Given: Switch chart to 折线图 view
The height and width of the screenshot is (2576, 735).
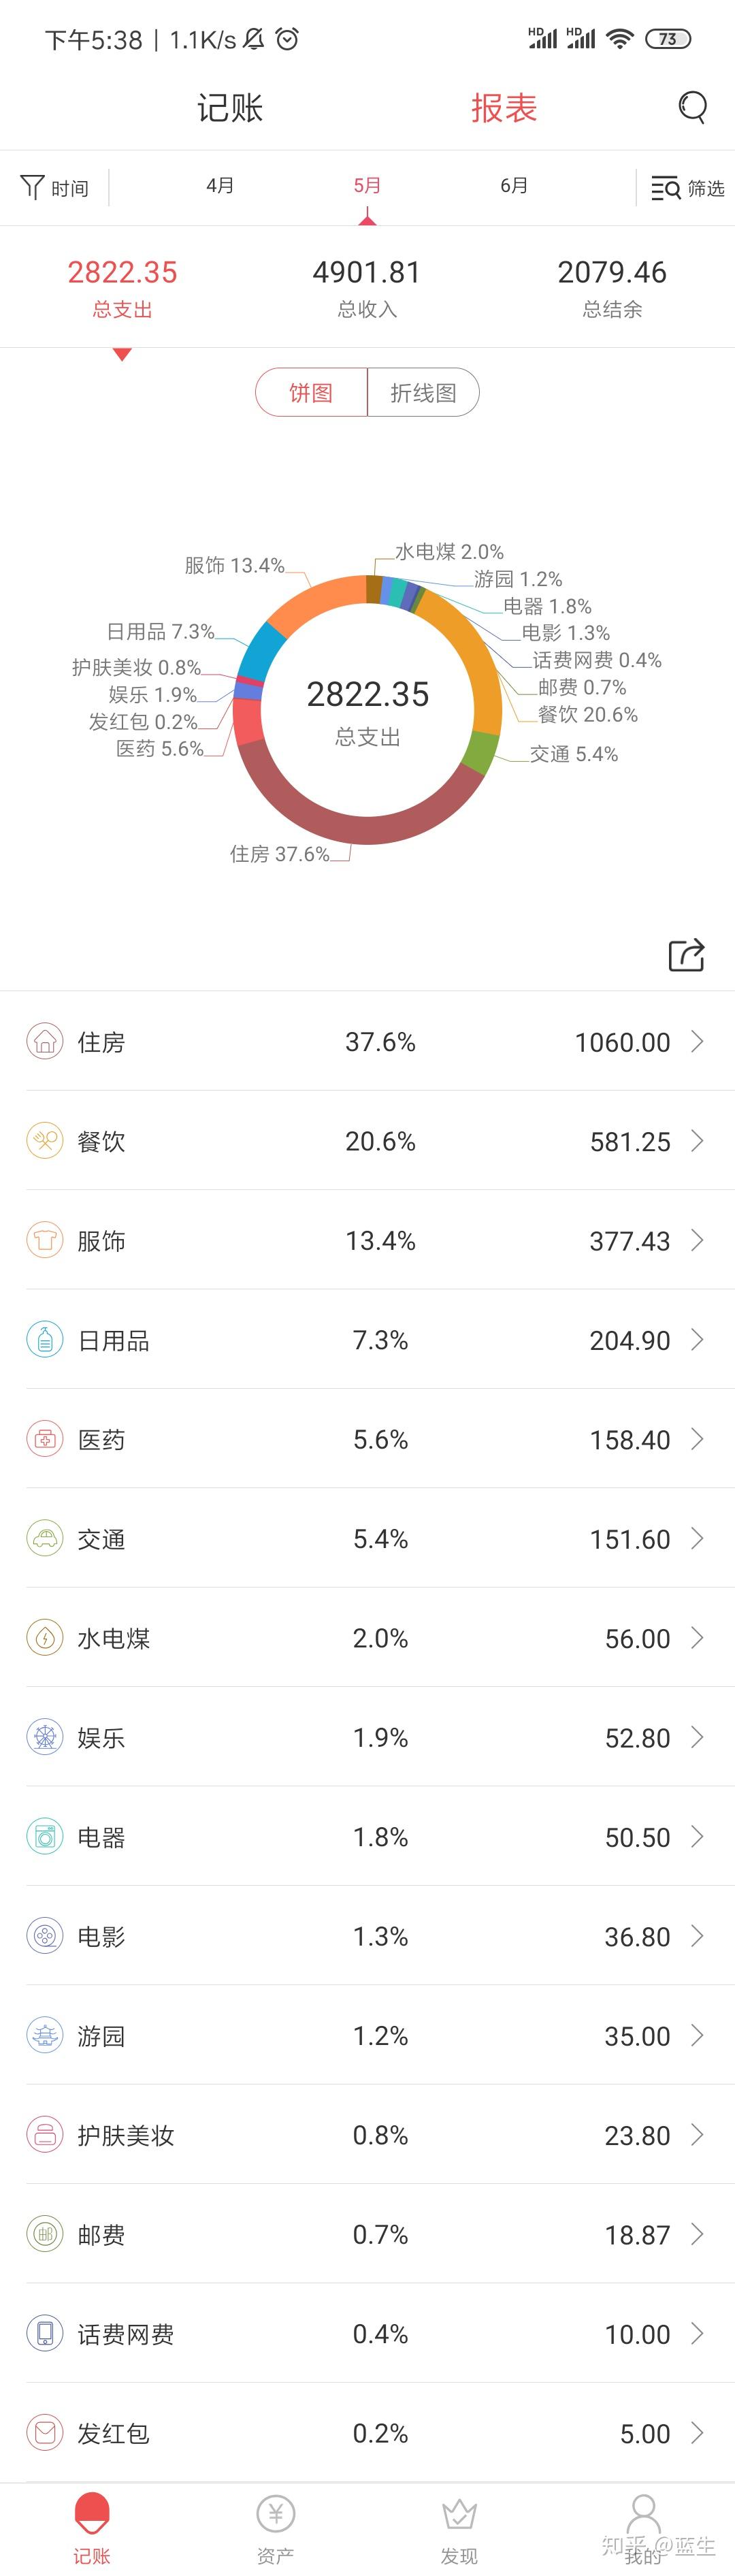Looking at the screenshot, I should click(423, 392).
